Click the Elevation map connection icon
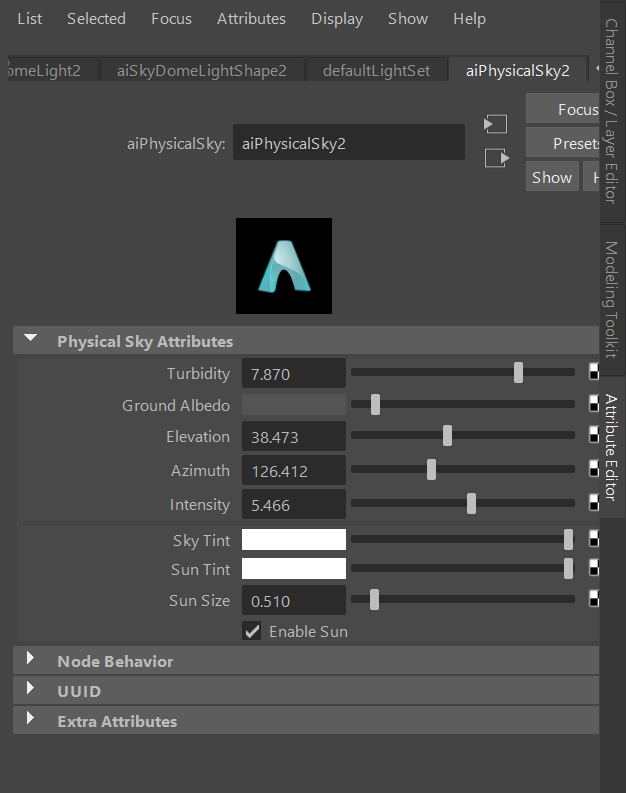626x793 pixels. click(594, 435)
